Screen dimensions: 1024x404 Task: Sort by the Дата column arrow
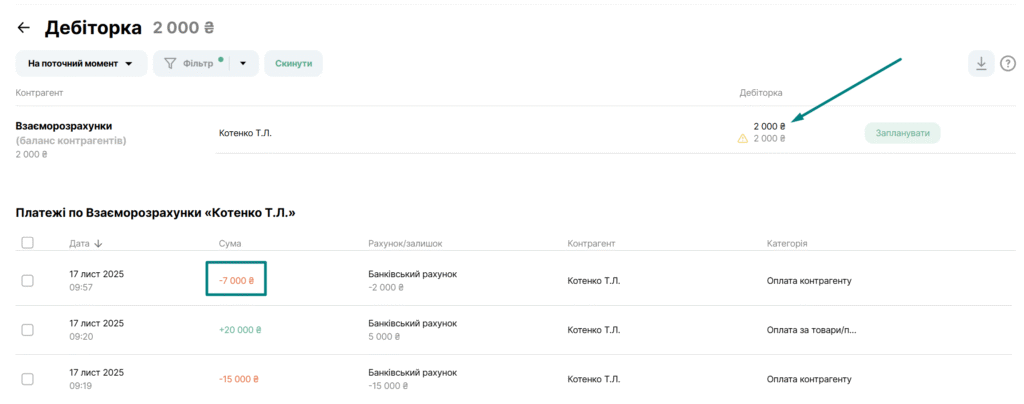click(x=98, y=243)
